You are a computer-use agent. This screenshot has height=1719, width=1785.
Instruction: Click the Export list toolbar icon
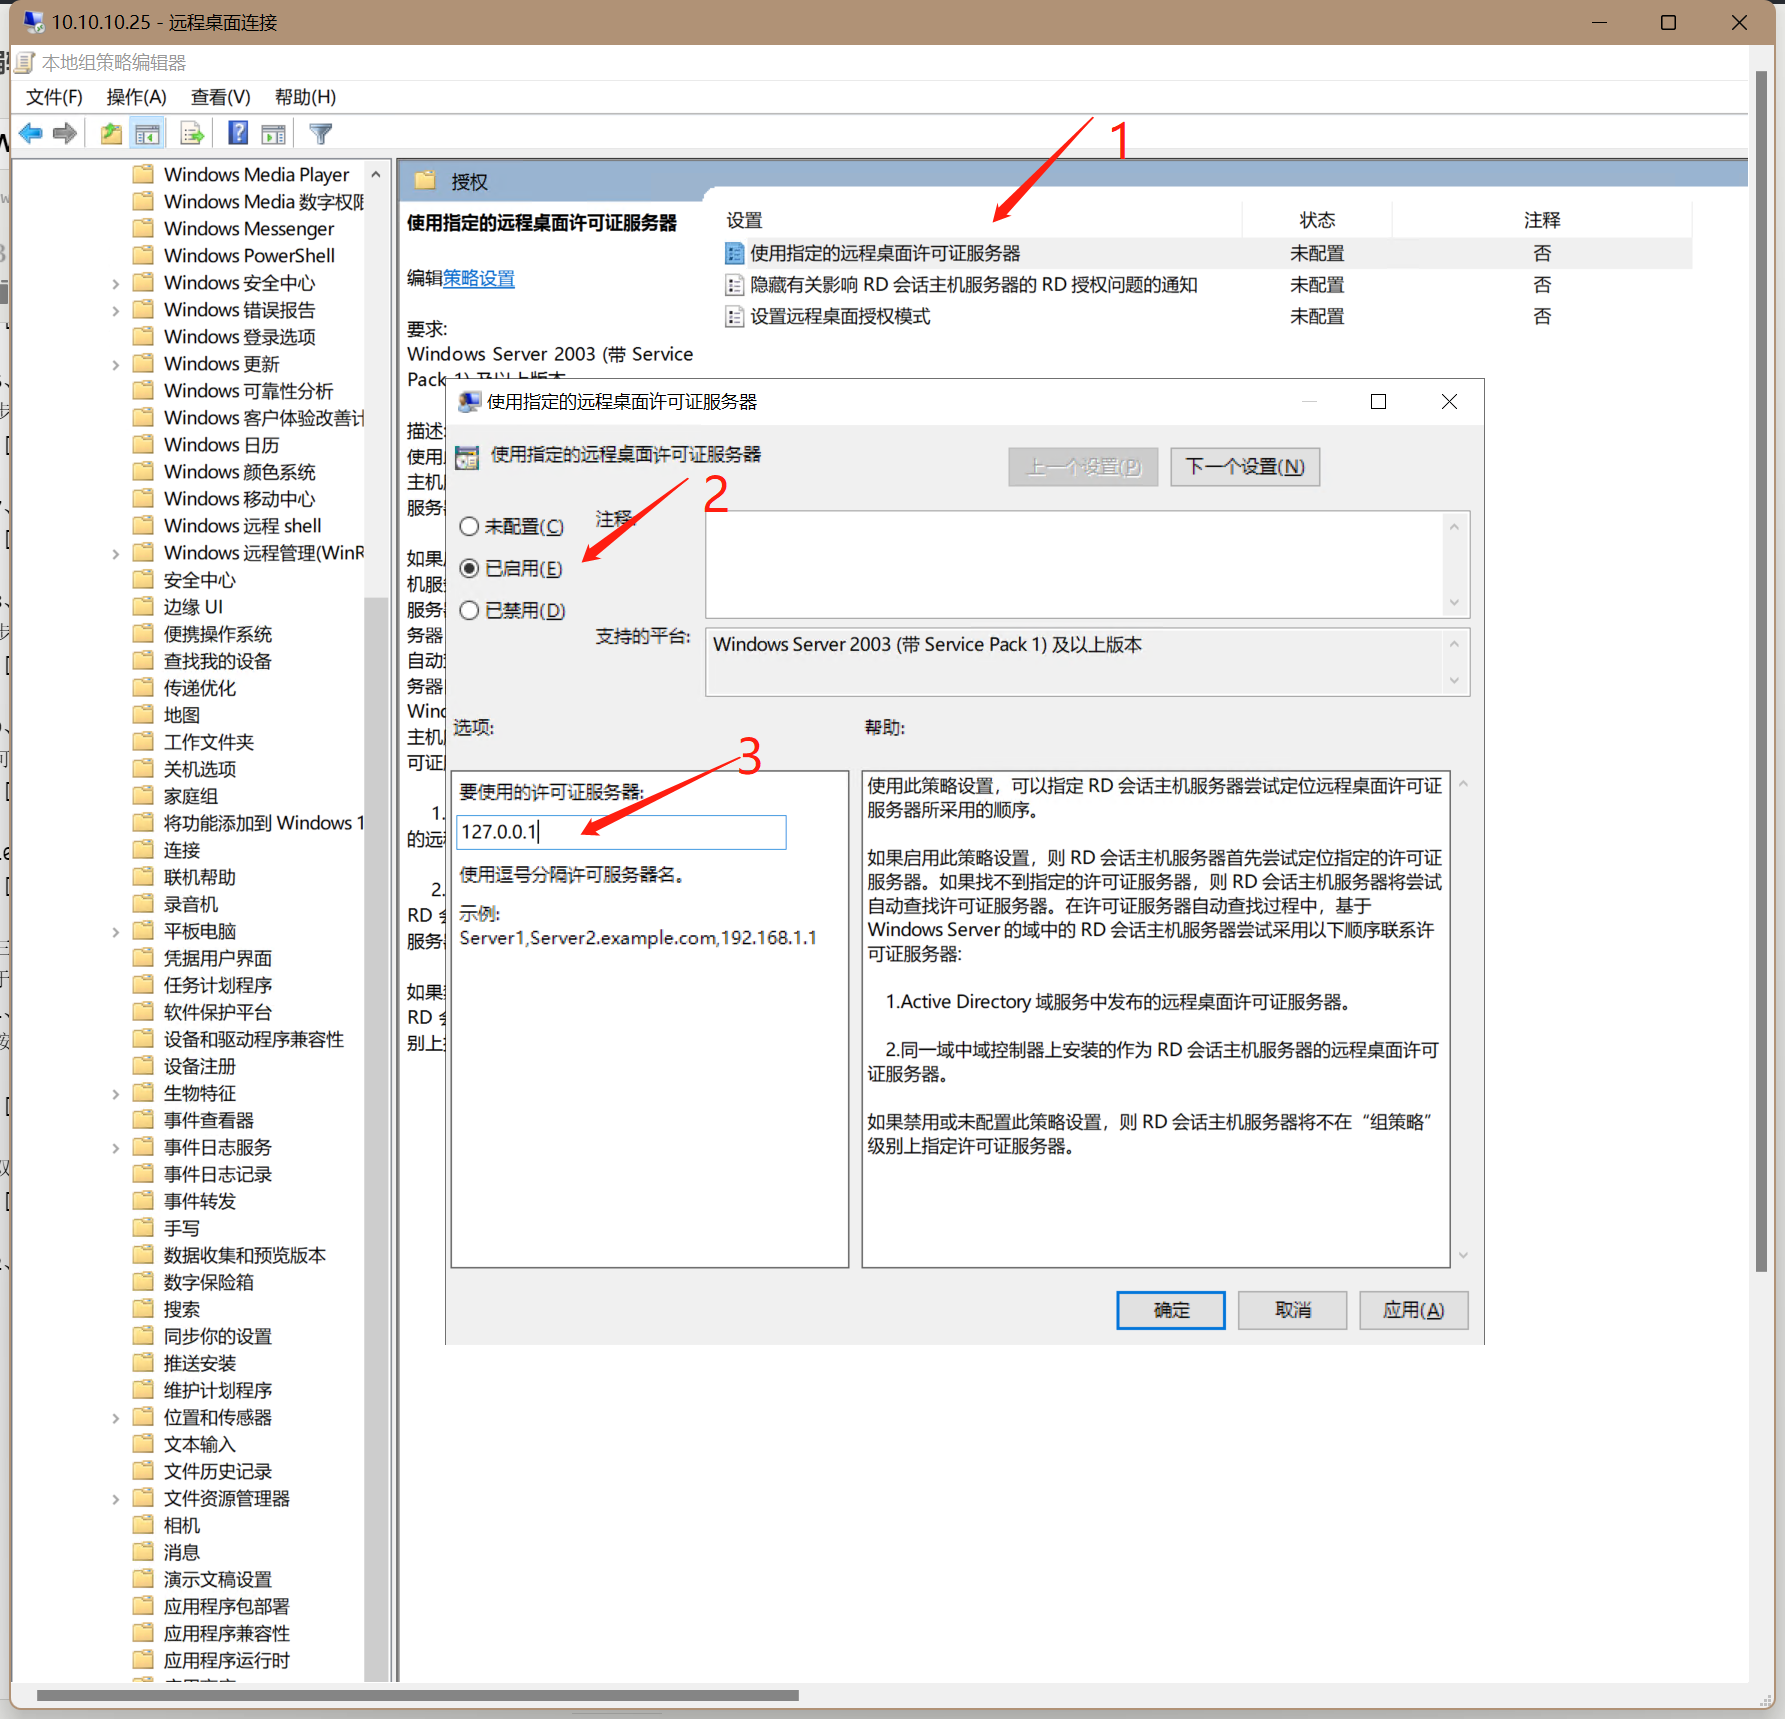192,133
